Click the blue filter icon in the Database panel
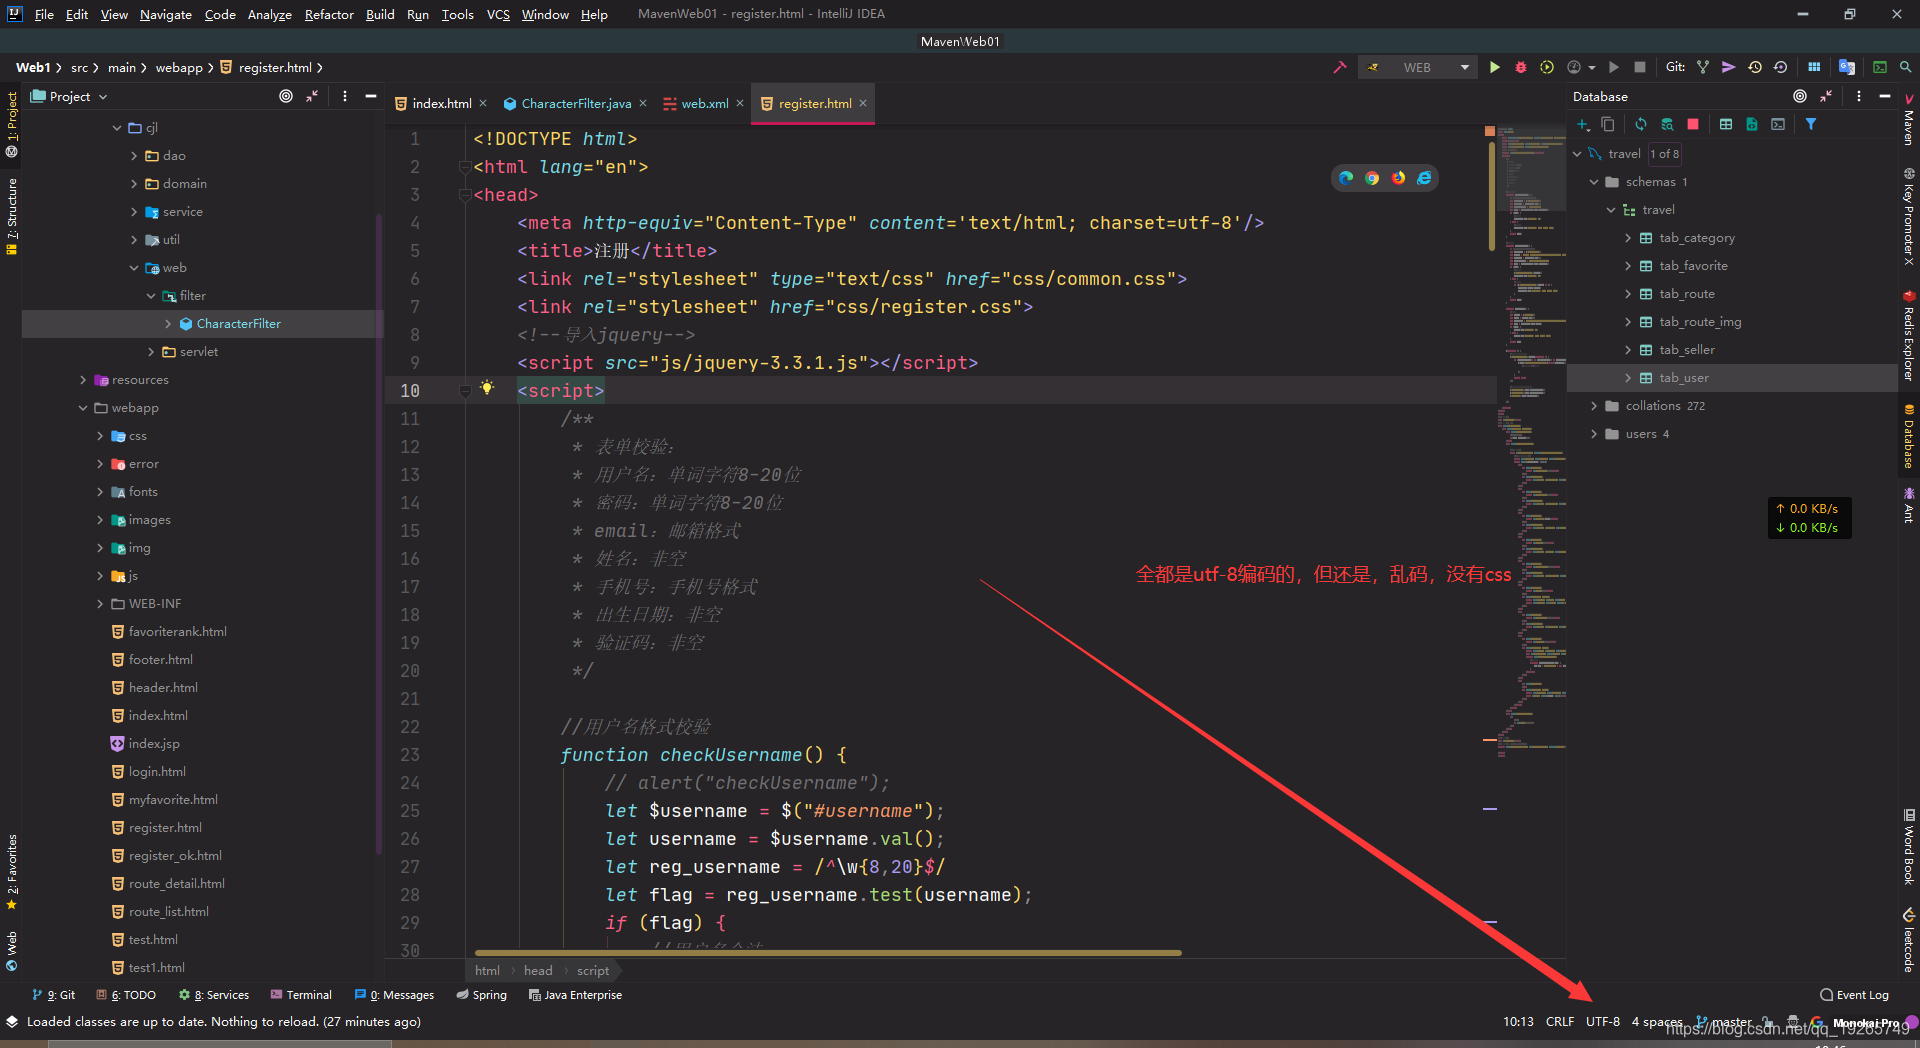1920x1048 pixels. click(1811, 124)
